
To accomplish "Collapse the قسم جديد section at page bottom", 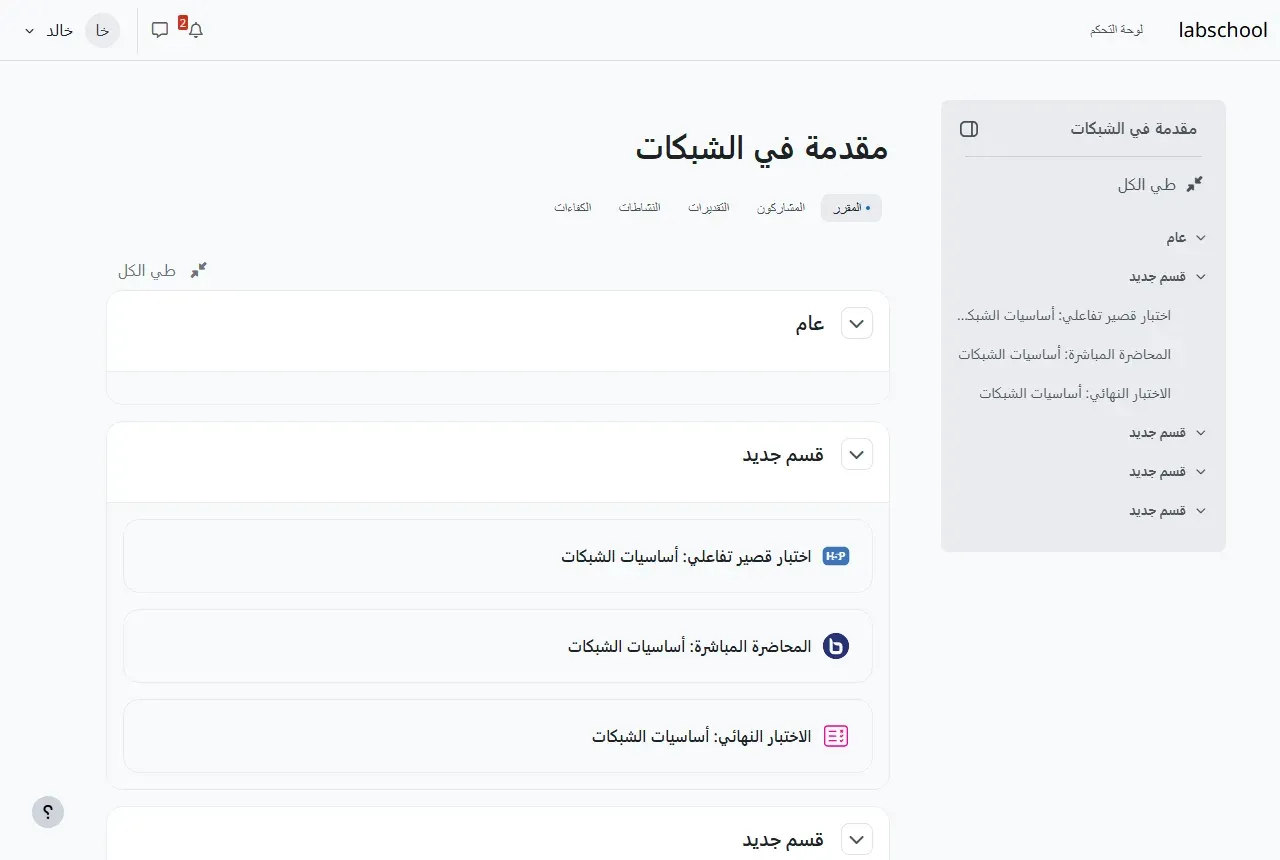I will [857, 839].
